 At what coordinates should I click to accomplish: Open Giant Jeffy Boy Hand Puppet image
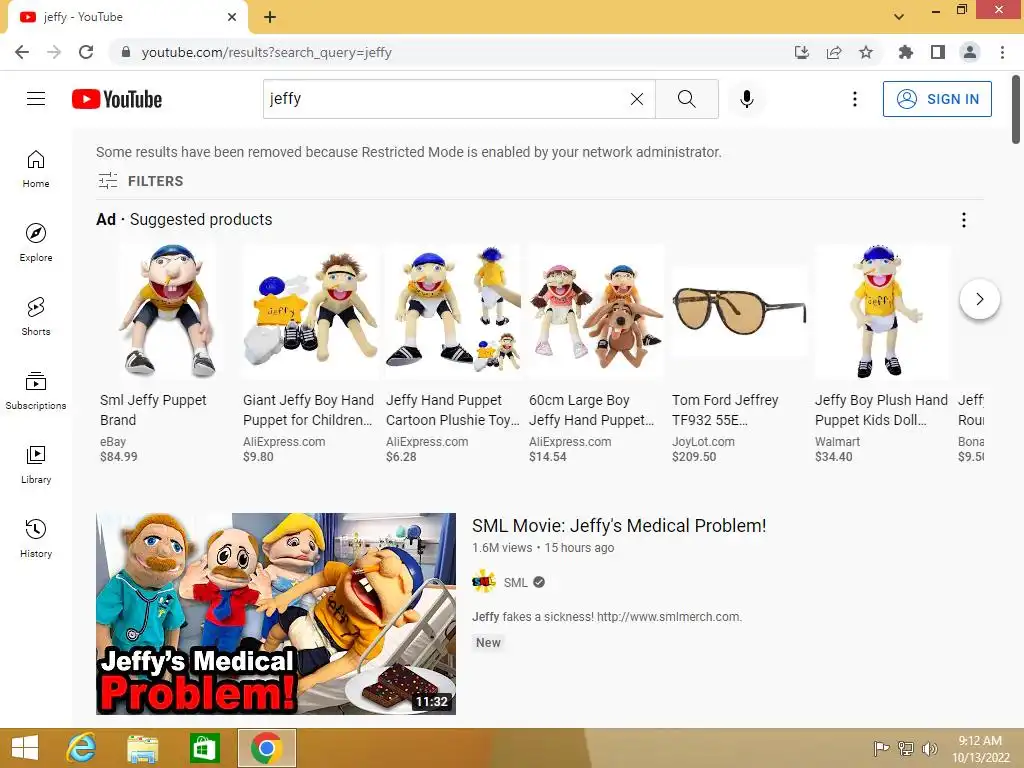tap(311, 312)
